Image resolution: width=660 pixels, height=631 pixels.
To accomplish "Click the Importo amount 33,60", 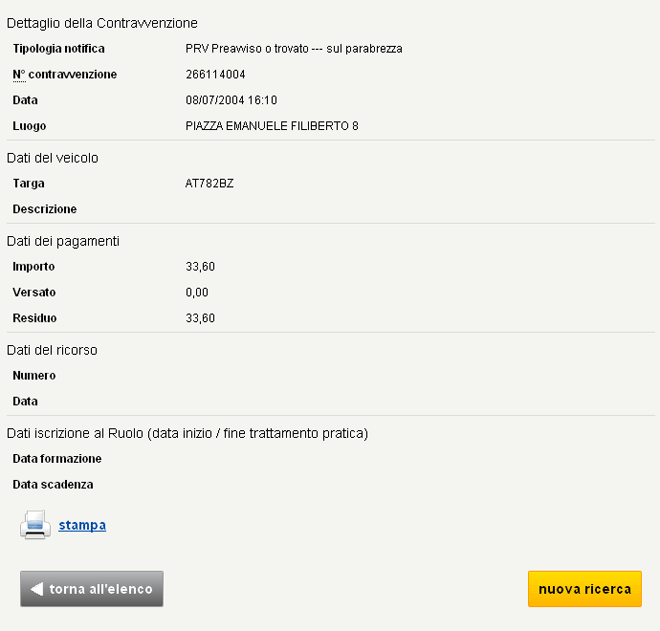I will pos(201,267).
